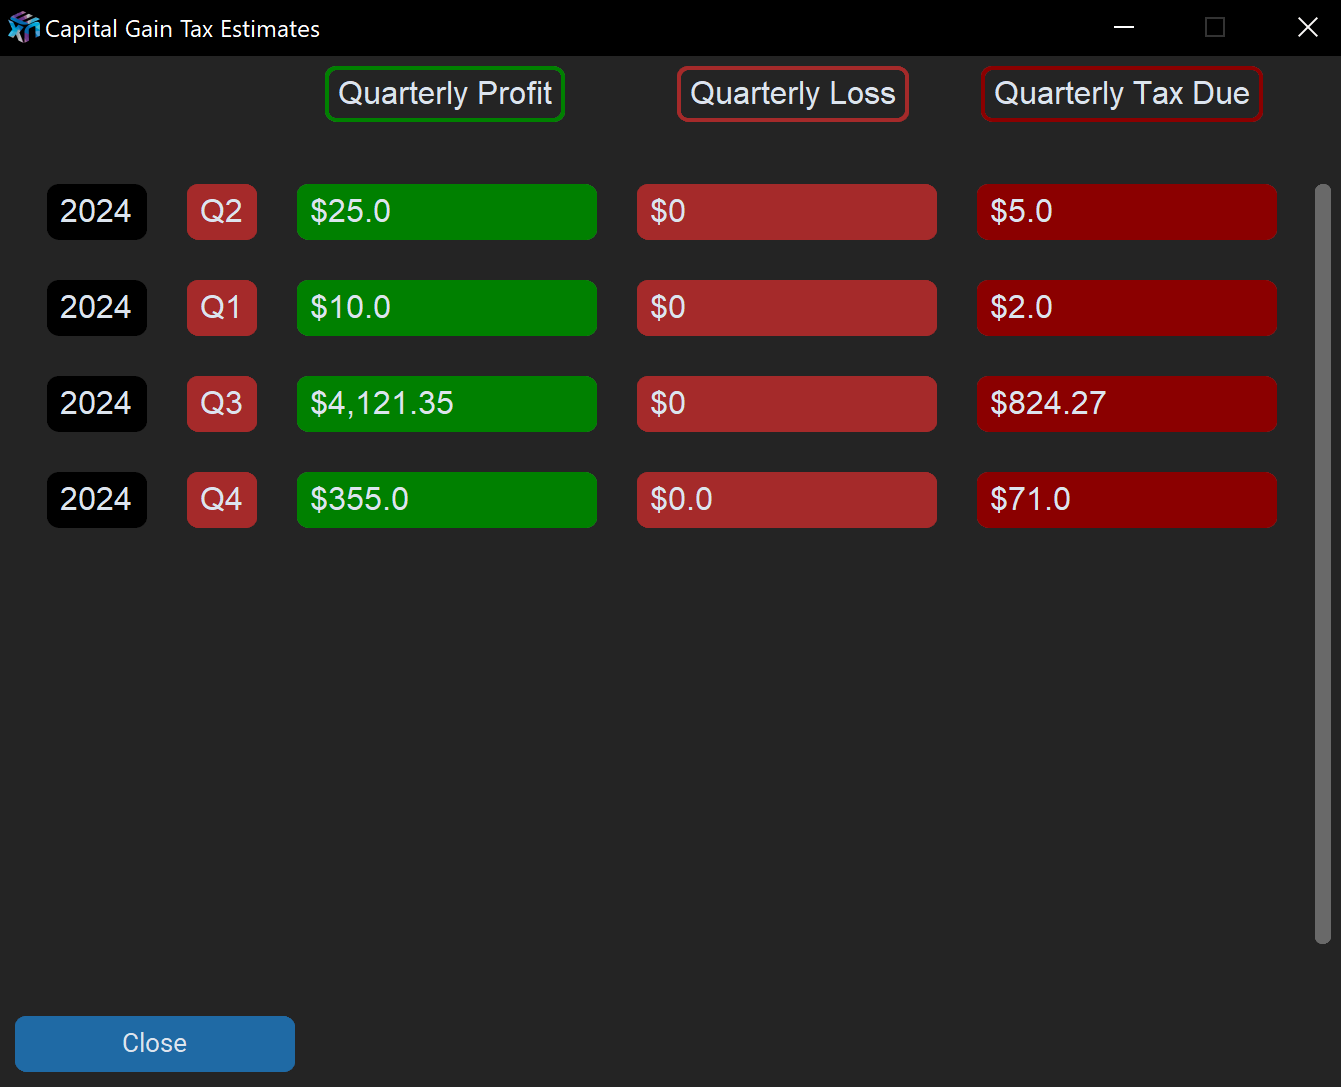Select the $25.0 profit field
This screenshot has height=1087, width=1341.
tap(446, 212)
